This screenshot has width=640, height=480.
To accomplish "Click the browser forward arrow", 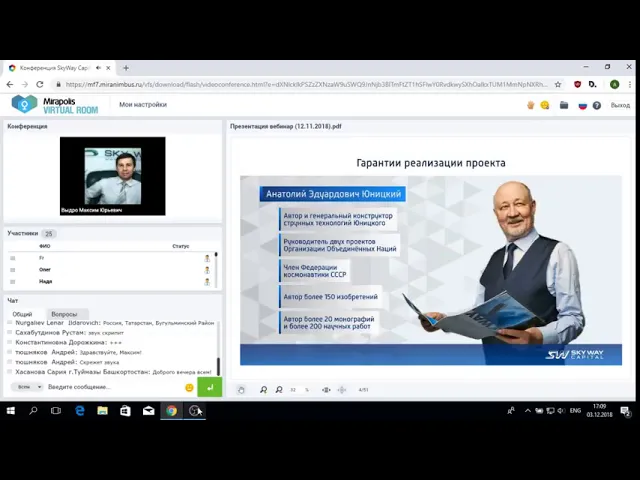I will pyautogui.click(x=25, y=84).
